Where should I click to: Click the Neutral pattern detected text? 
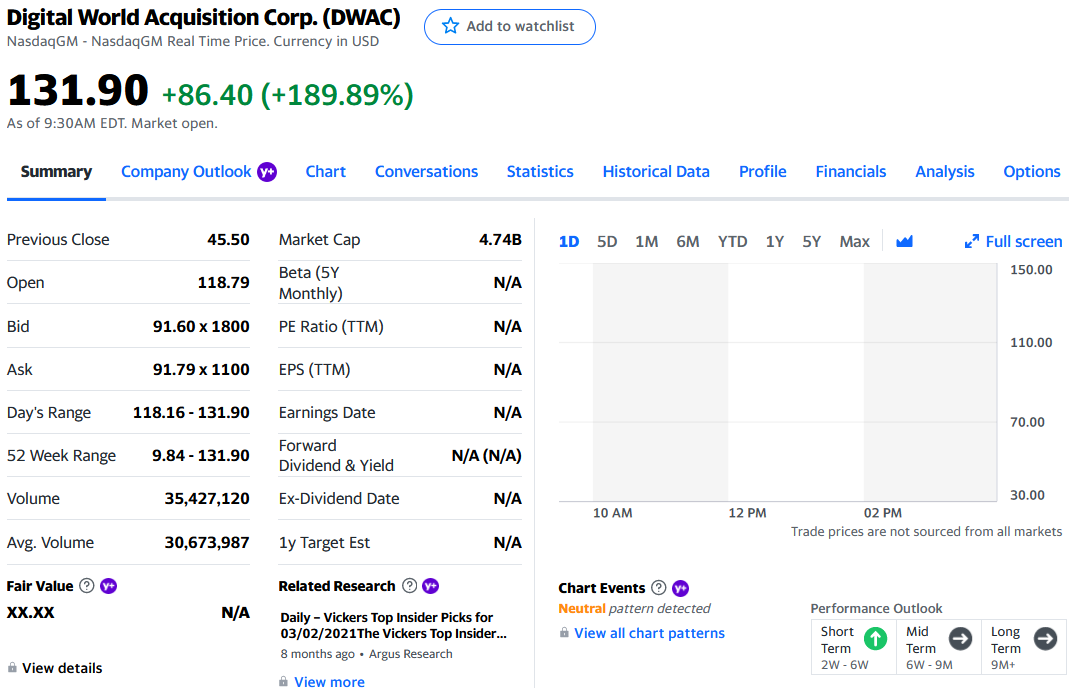click(x=634, y=608)
